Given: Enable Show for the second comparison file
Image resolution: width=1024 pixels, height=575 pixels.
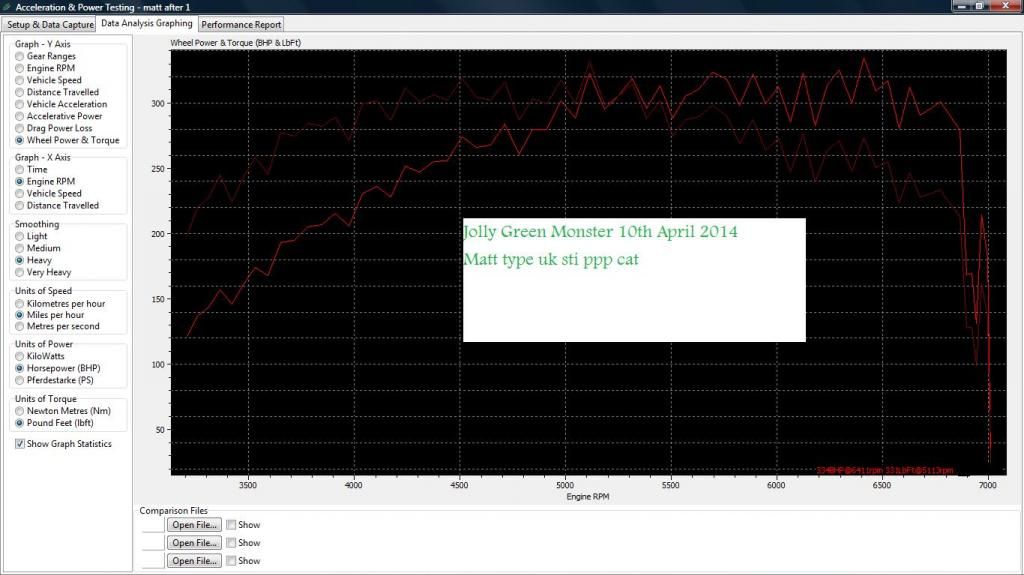Looking at the screenshot, I should (x=231, y=543).
